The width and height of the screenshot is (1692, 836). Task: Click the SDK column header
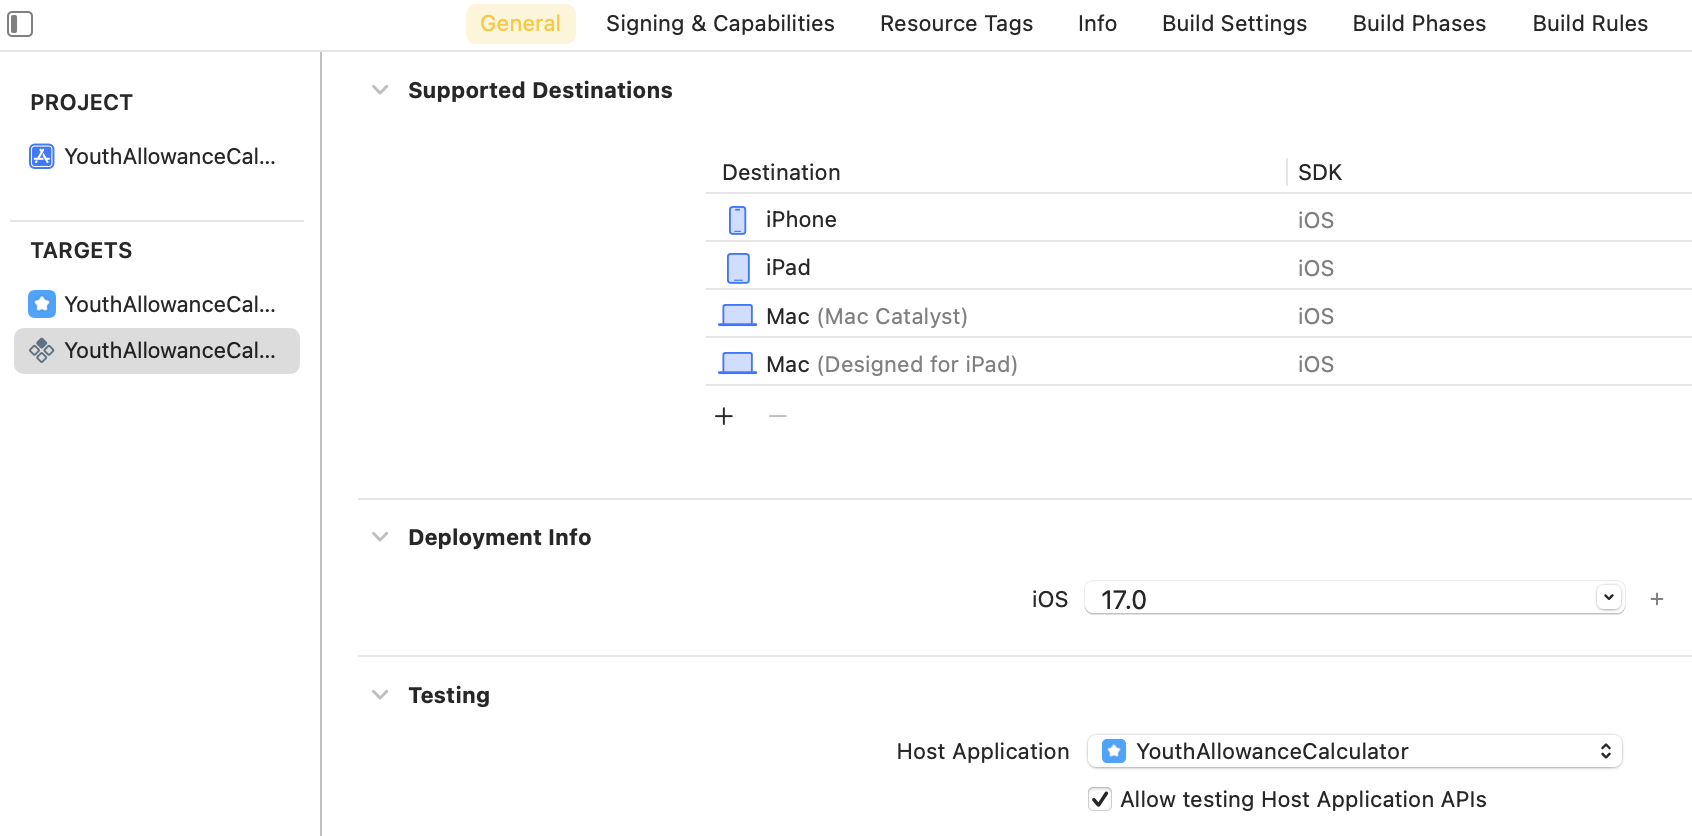[1320, 172]
